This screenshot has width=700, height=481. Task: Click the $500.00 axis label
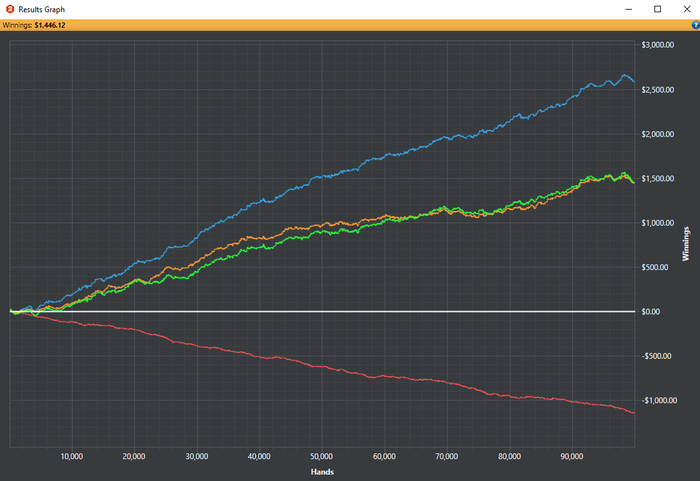(x=655, y=267)
